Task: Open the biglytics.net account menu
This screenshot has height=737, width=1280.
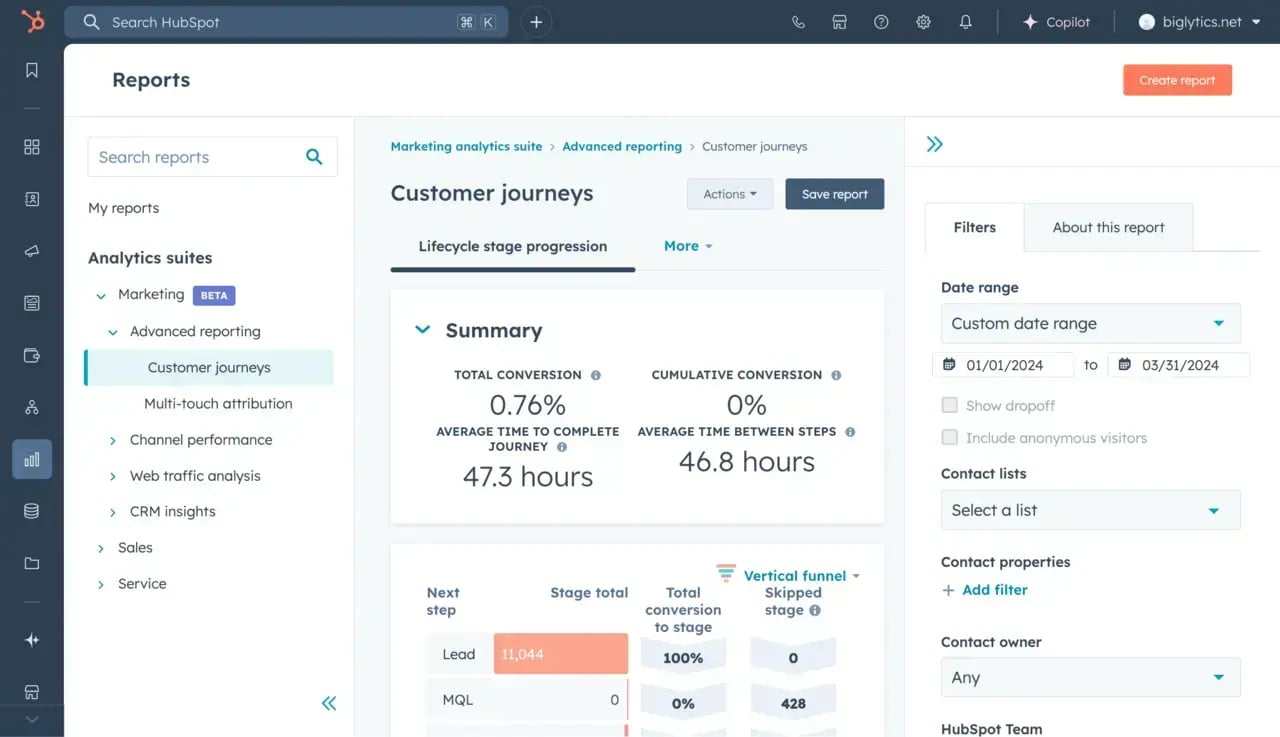Action: click(x=1200, y=22)
